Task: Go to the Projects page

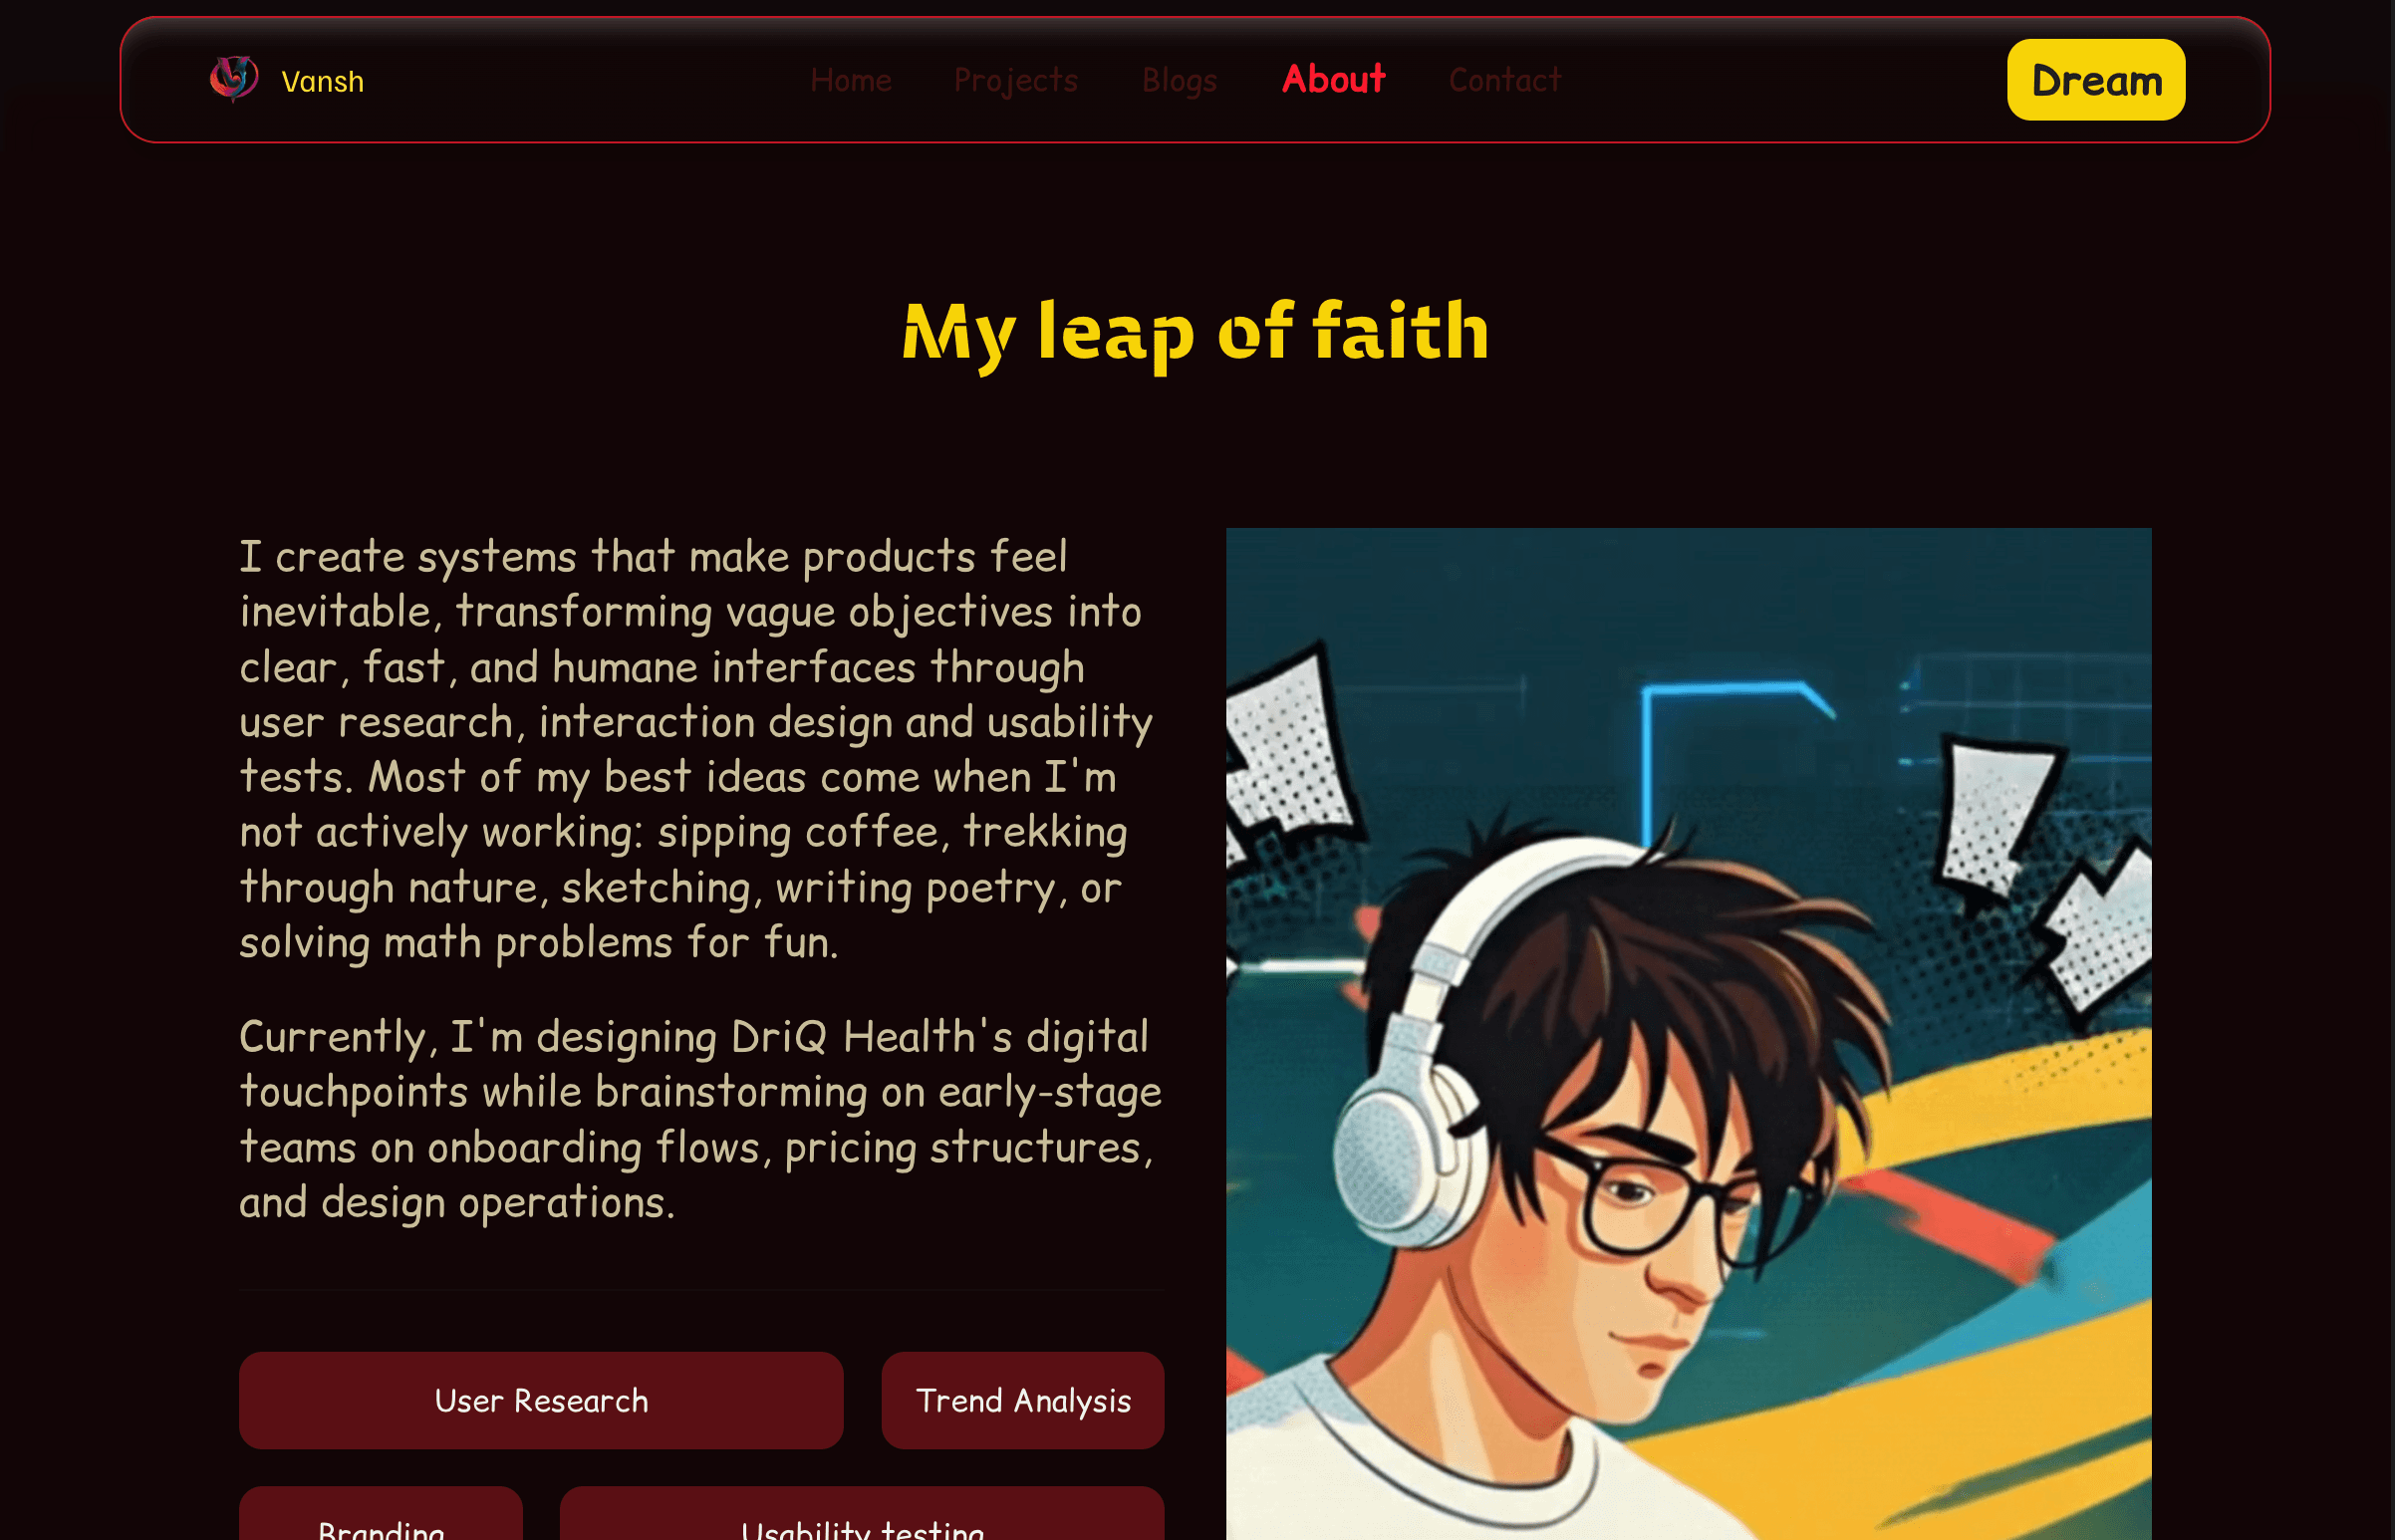Action: tap(1015, 80)
